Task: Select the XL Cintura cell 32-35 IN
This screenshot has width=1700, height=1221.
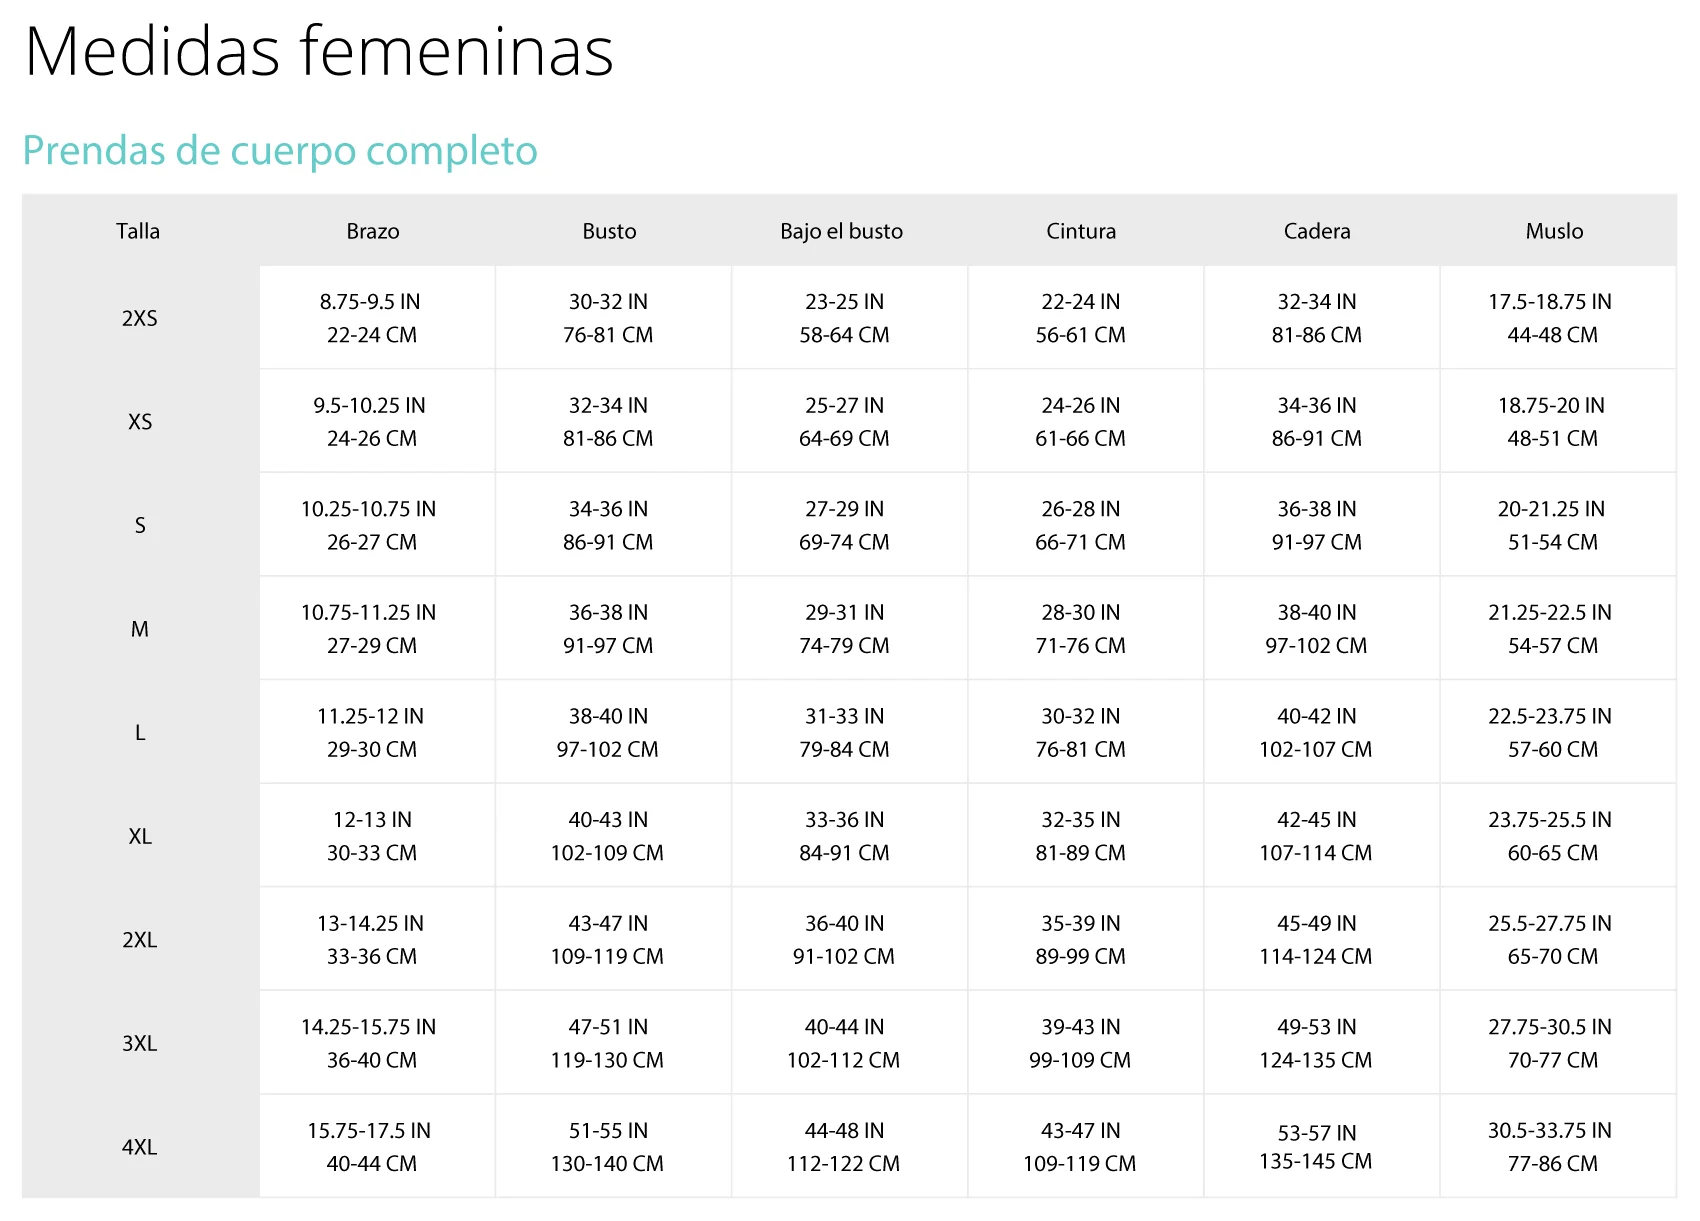Action: coord(1081,820)
